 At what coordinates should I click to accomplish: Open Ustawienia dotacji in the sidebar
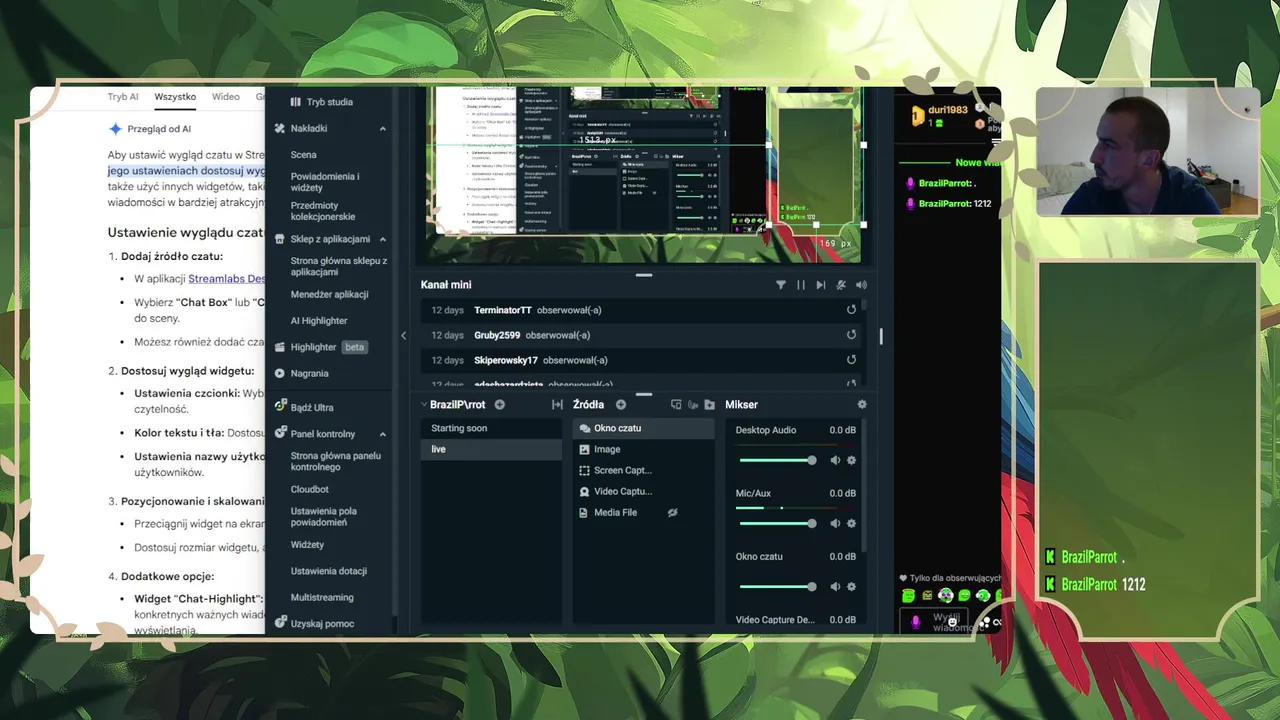click(x=329, y=571)
